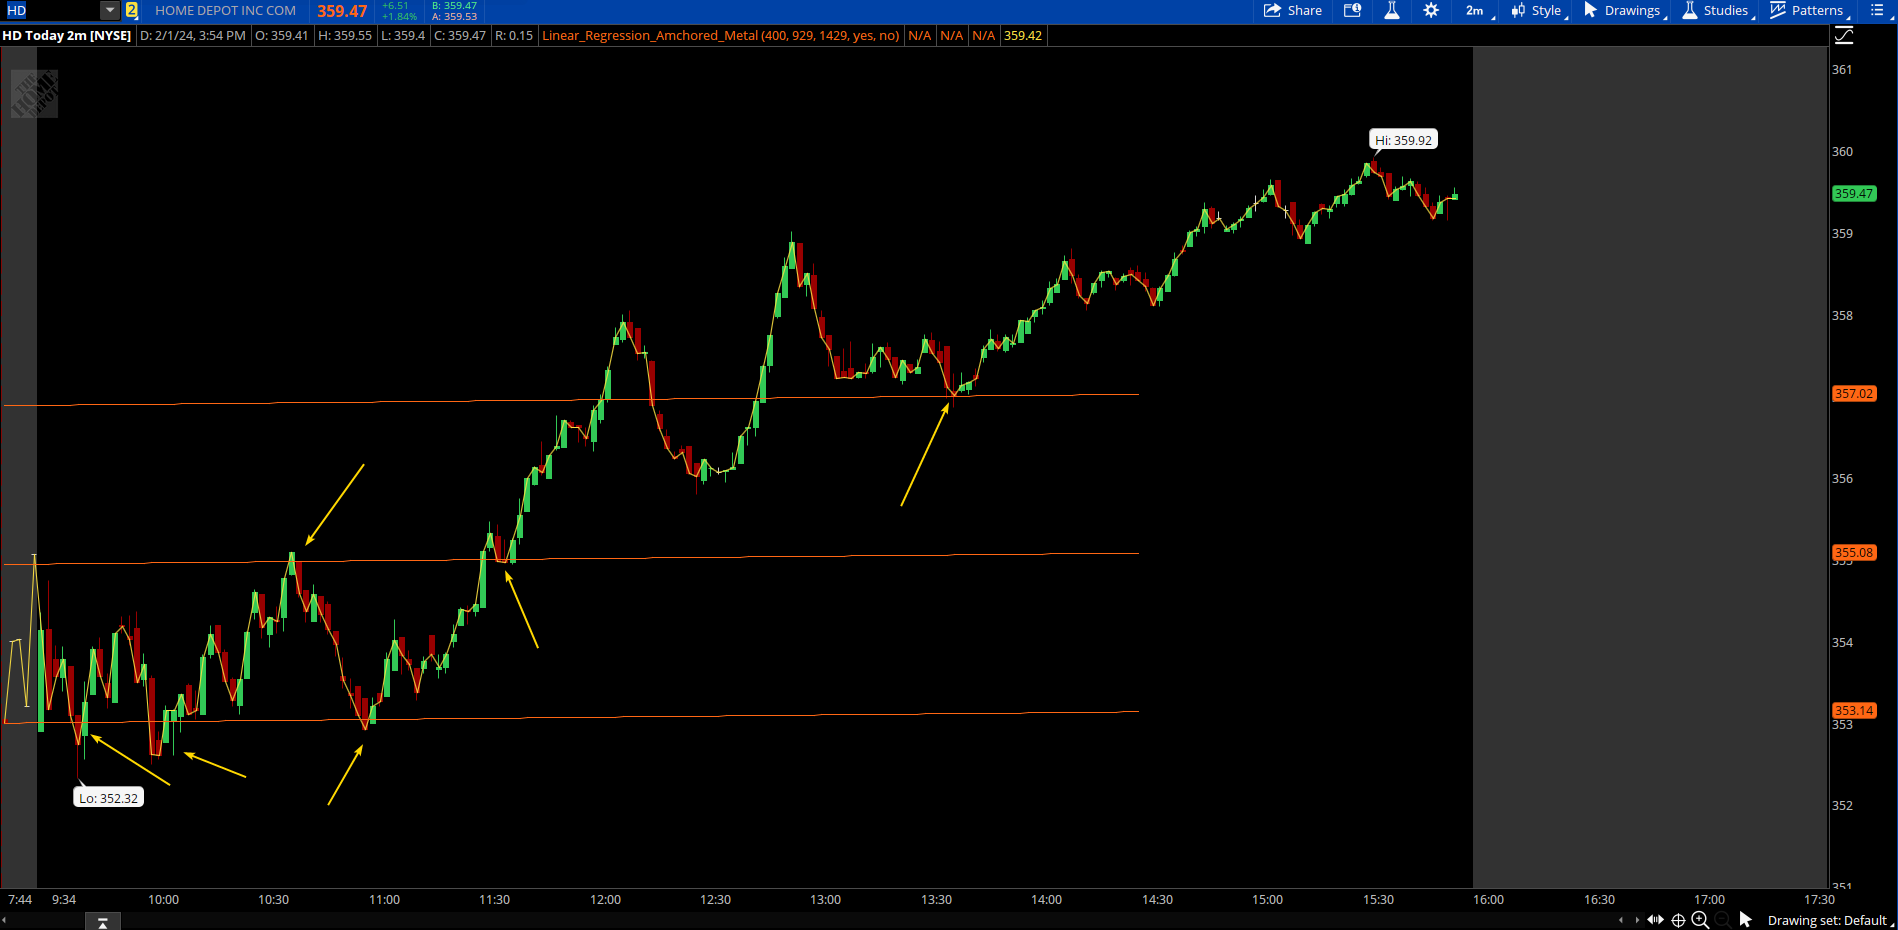Click the expand time axis icon
Image resolution: width=1898 pixels, height=930 pixels.
[x=1655, y=920]
